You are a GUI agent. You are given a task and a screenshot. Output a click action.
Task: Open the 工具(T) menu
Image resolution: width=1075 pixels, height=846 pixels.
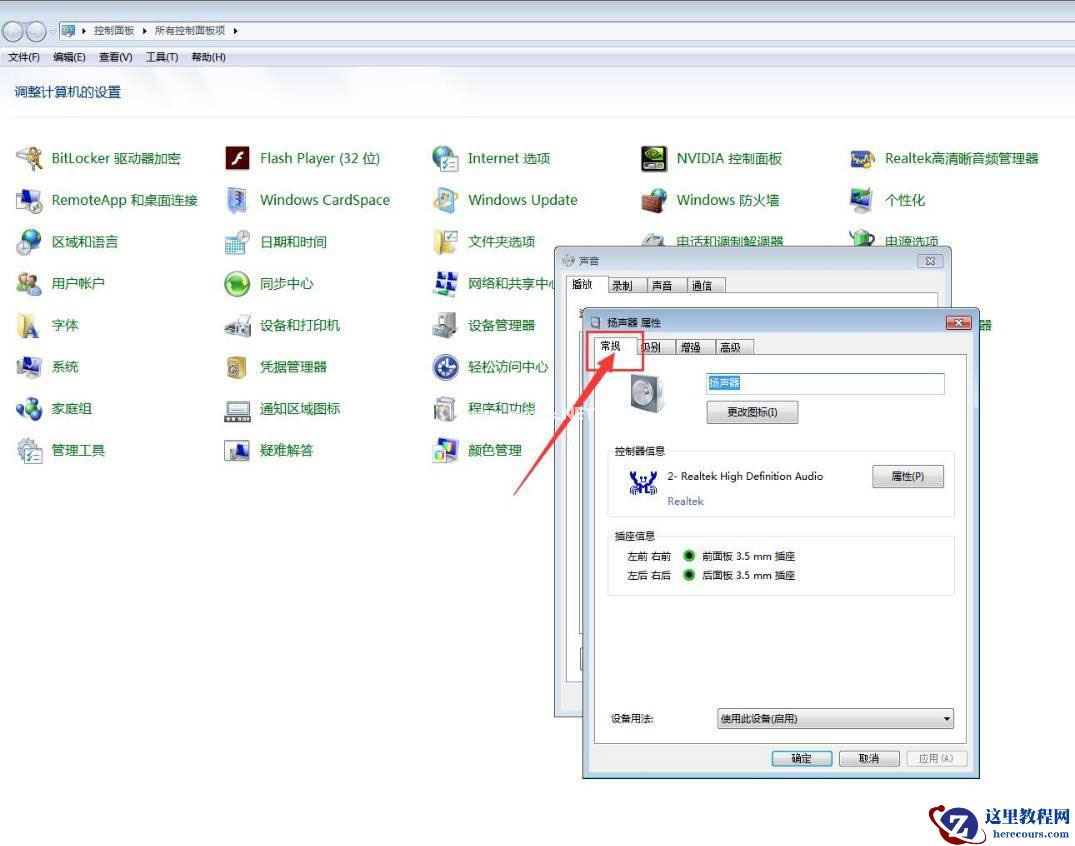(162, 57)
